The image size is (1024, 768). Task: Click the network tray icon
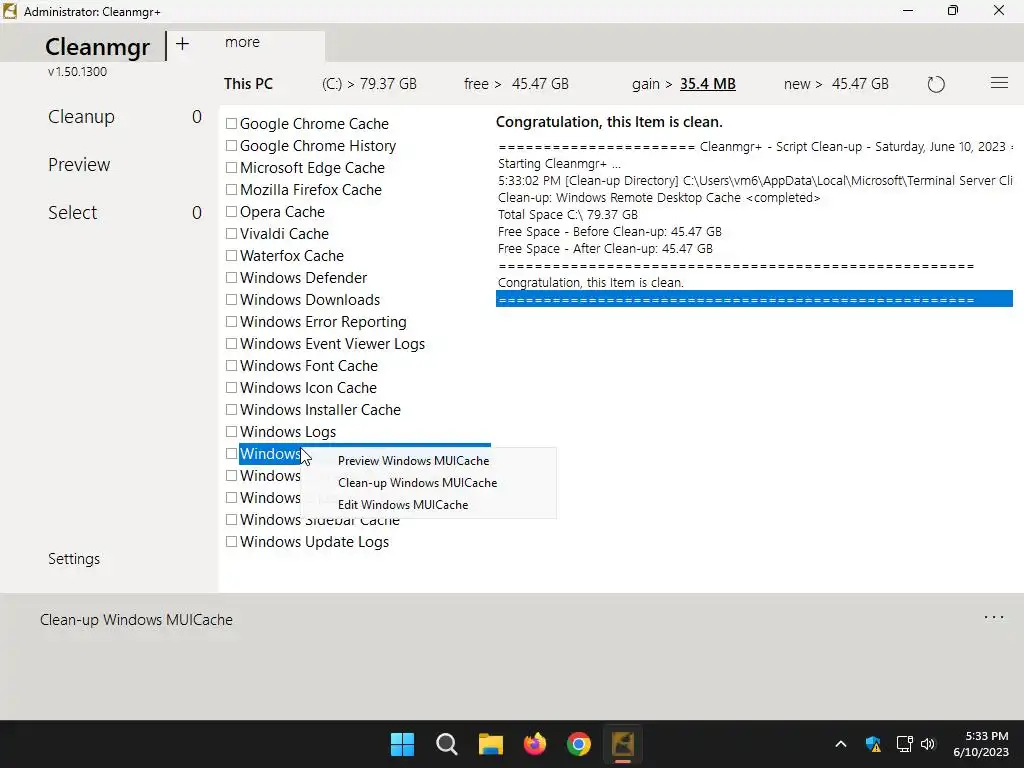tap(904, 744)
